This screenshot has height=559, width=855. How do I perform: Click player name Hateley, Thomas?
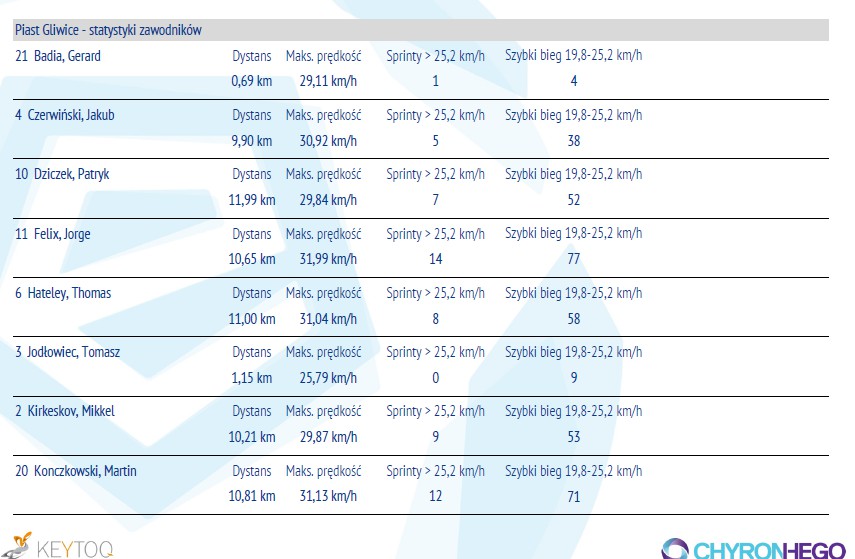(x=76, y=293)
